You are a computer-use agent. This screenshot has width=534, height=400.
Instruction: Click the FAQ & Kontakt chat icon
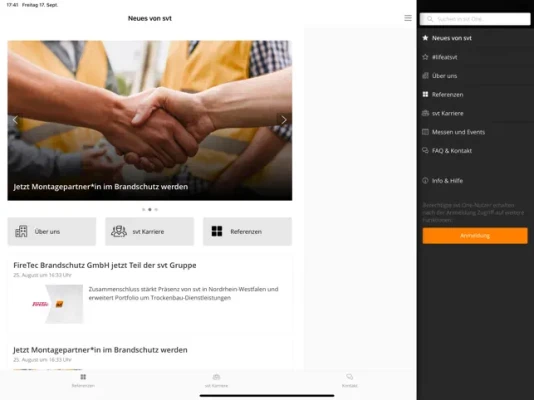tap(425, 150)
